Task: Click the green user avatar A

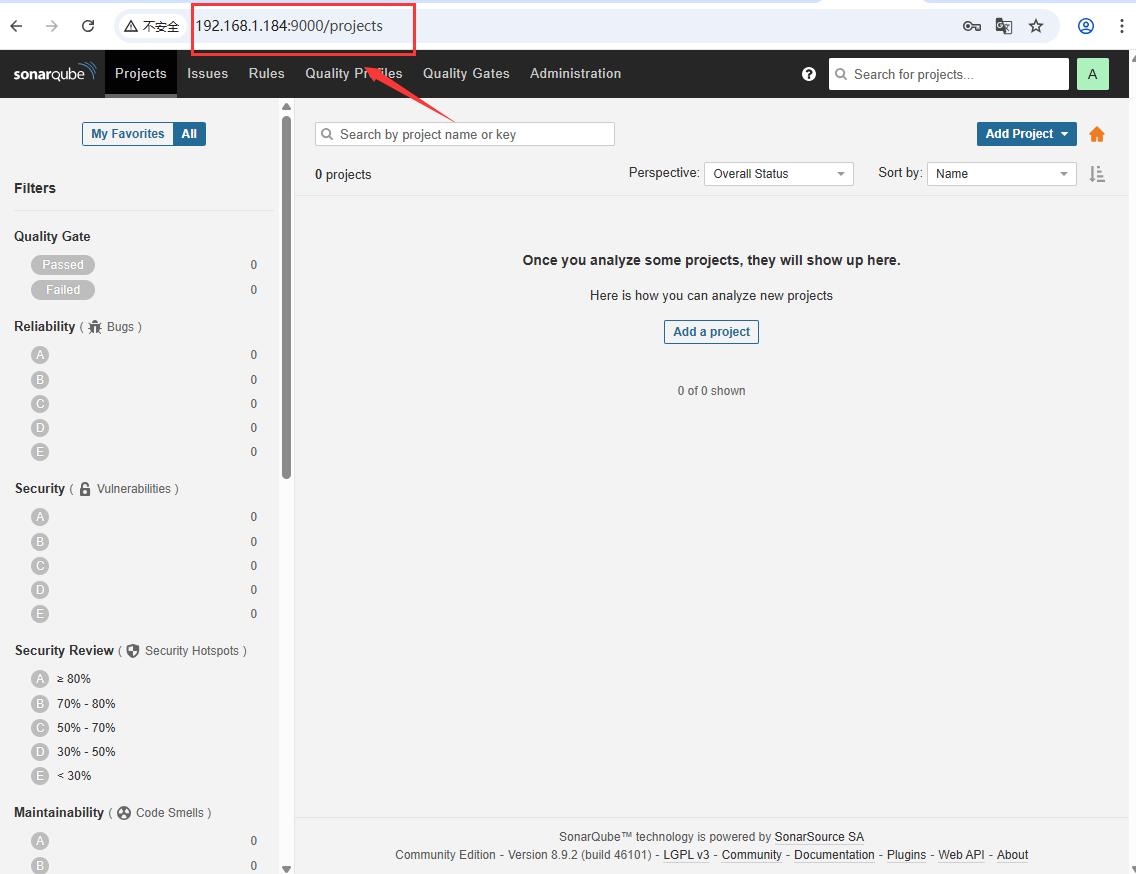Action: tap(1092, 74)
